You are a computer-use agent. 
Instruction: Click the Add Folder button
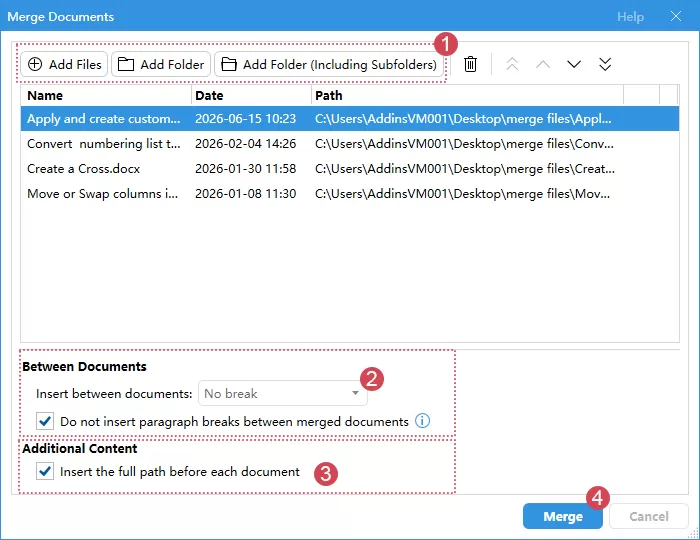tap(161, 64)
